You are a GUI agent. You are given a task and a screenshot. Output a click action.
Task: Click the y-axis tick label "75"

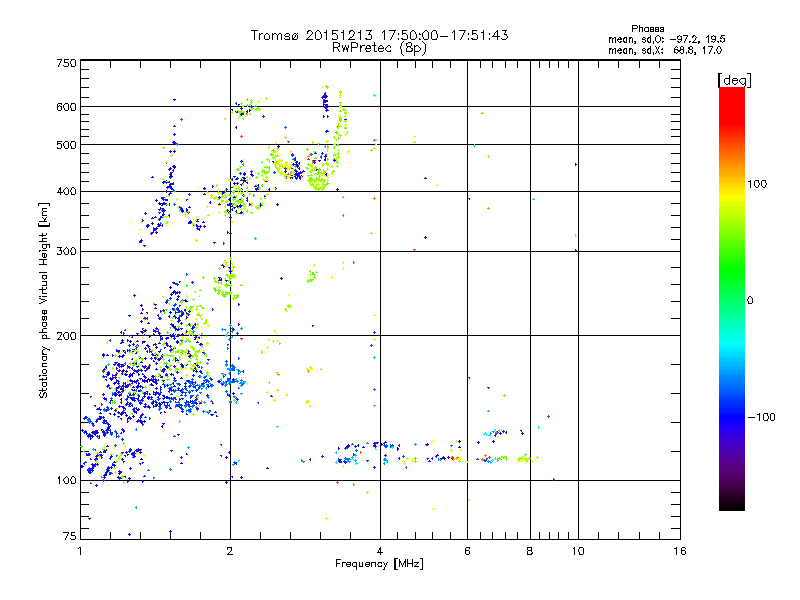coord(70,536)
